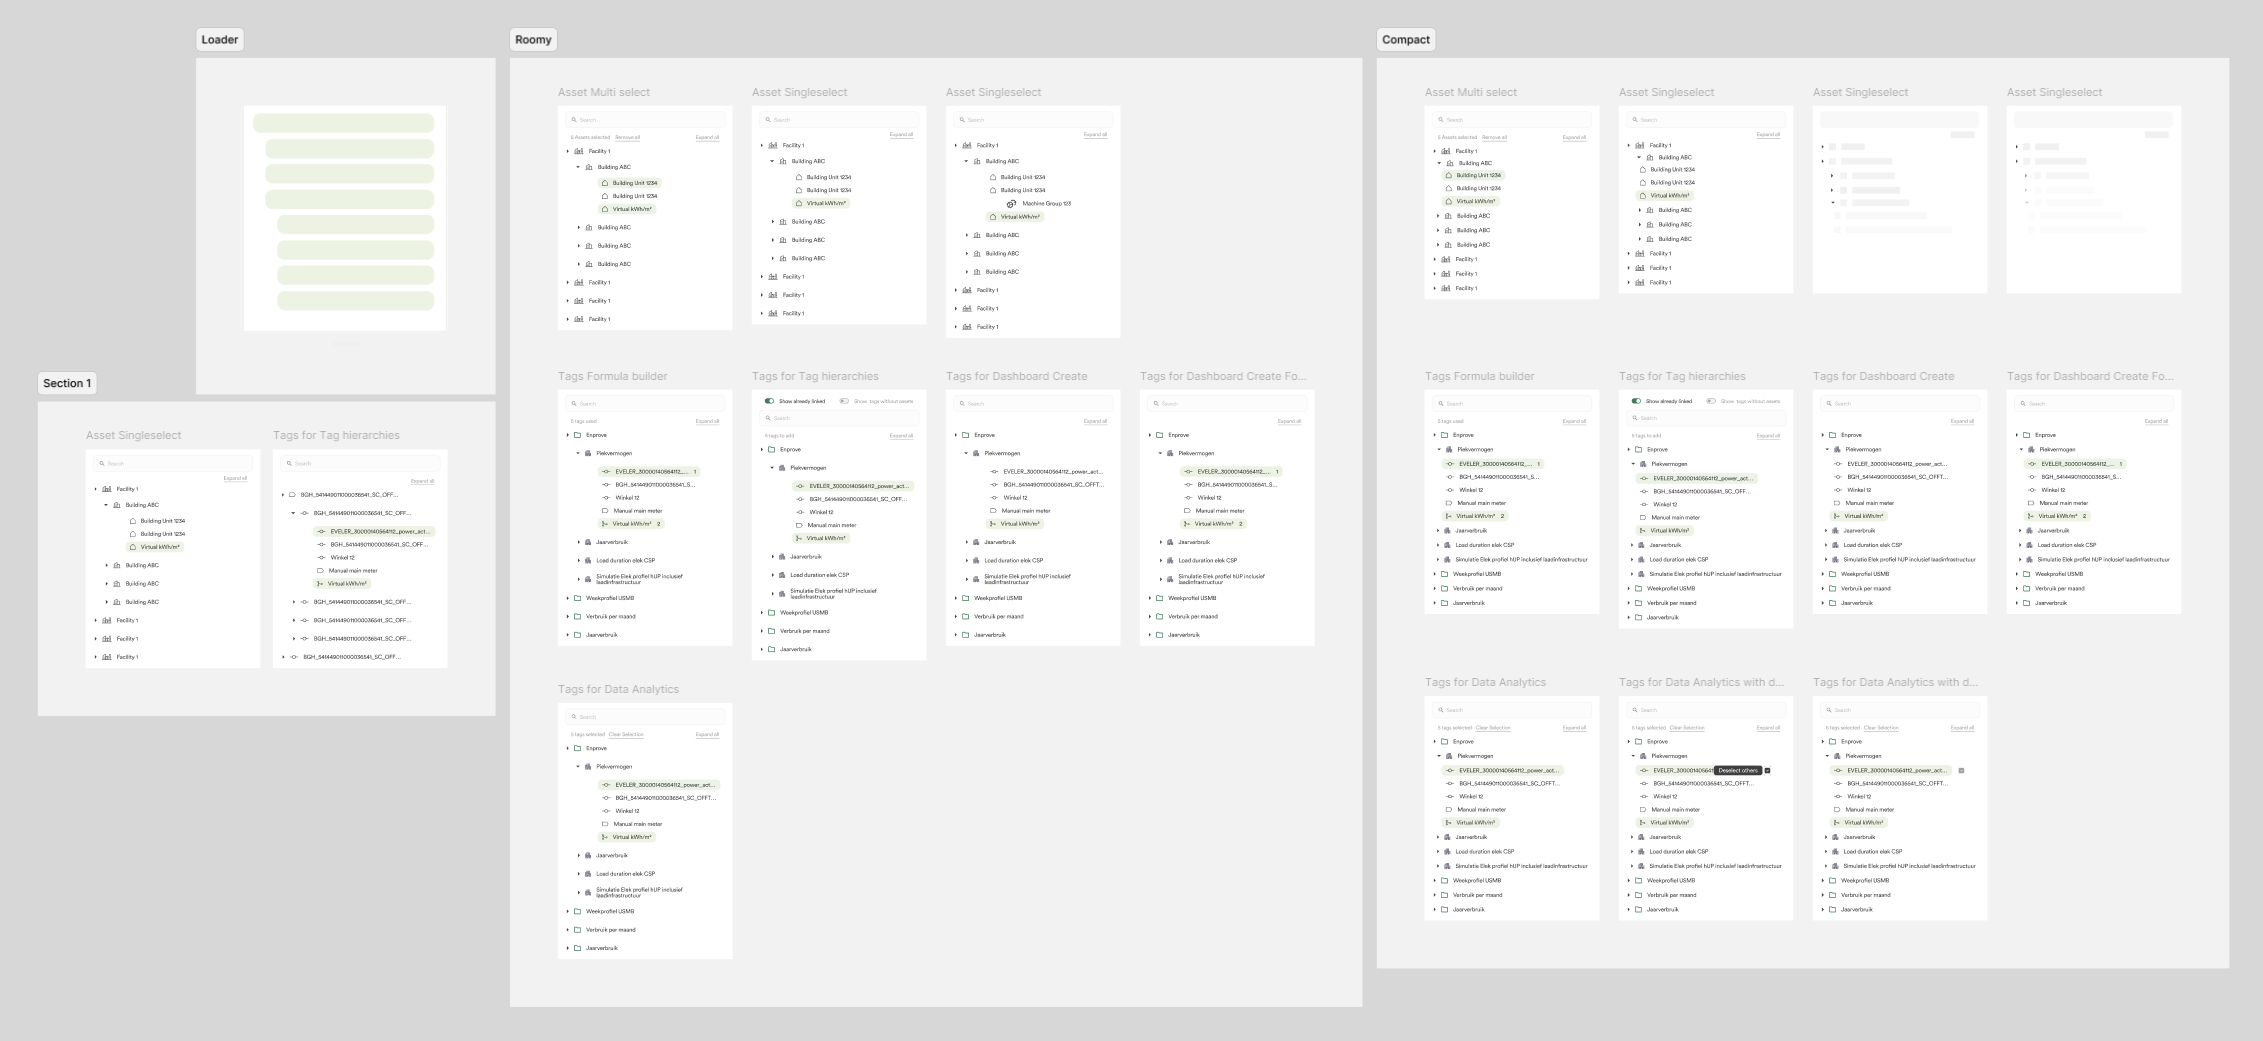Collapse Piekvermogen in Roomy Tags for Tag hierarchies

pyautogui.click(x=772, y=468)
